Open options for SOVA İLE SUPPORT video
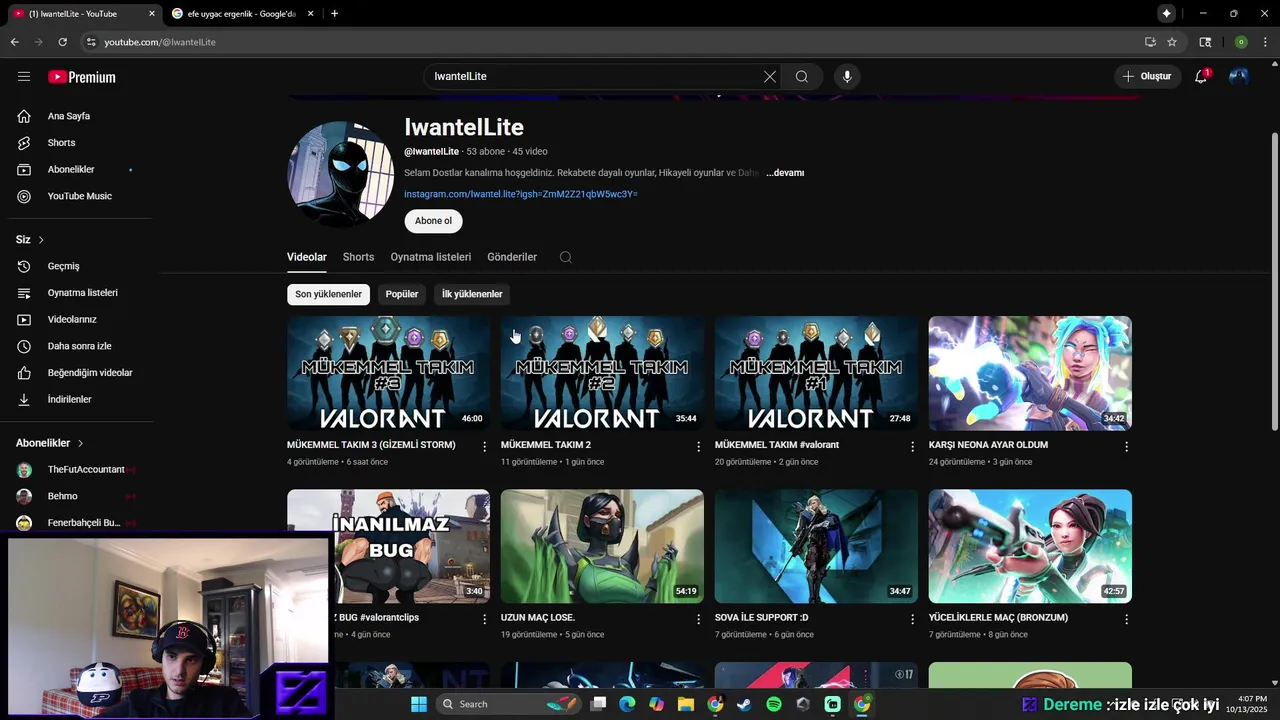The image size is (1280, 720). pyautogui.click(x=912, y=619)
